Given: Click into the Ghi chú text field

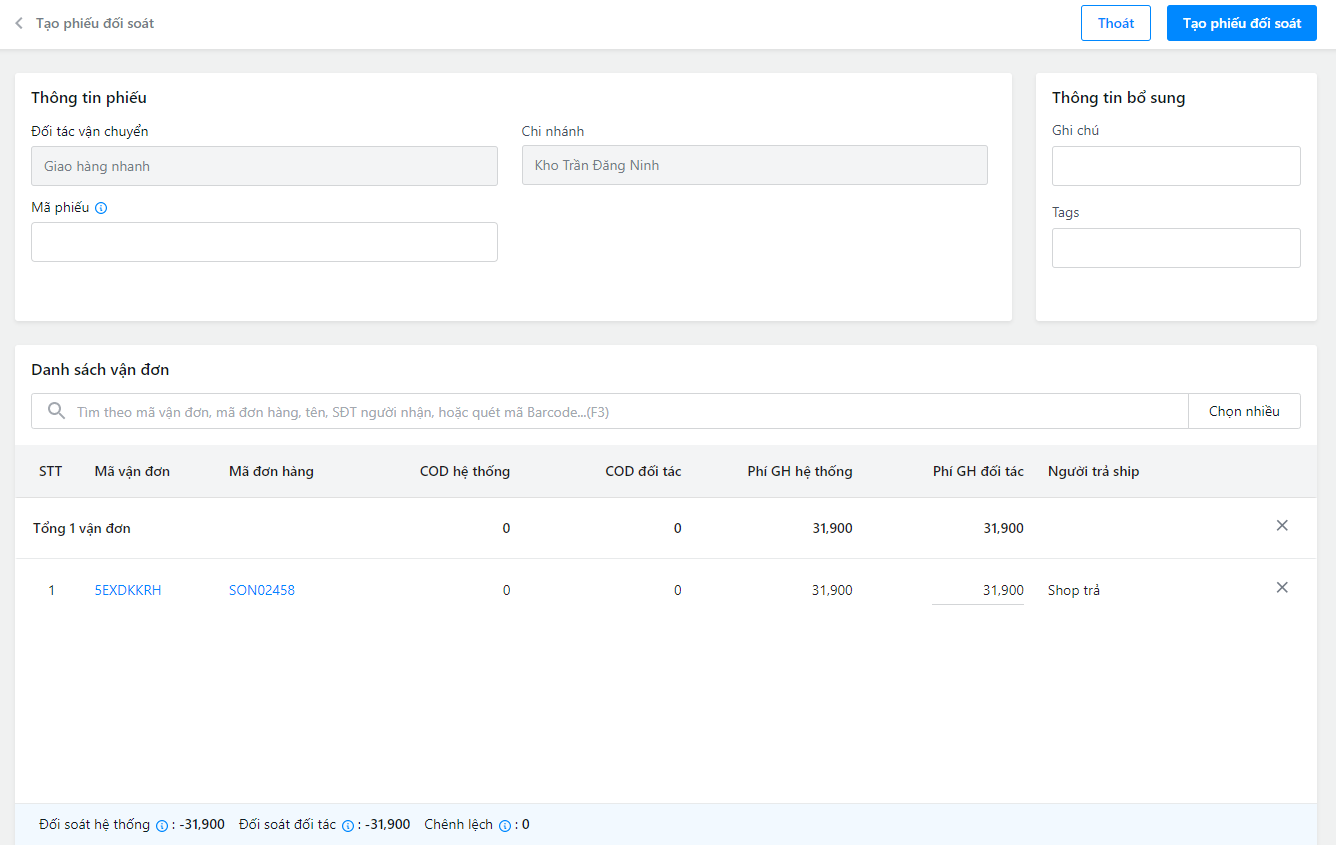Looking at the screenshot, I should point(1176,166).
